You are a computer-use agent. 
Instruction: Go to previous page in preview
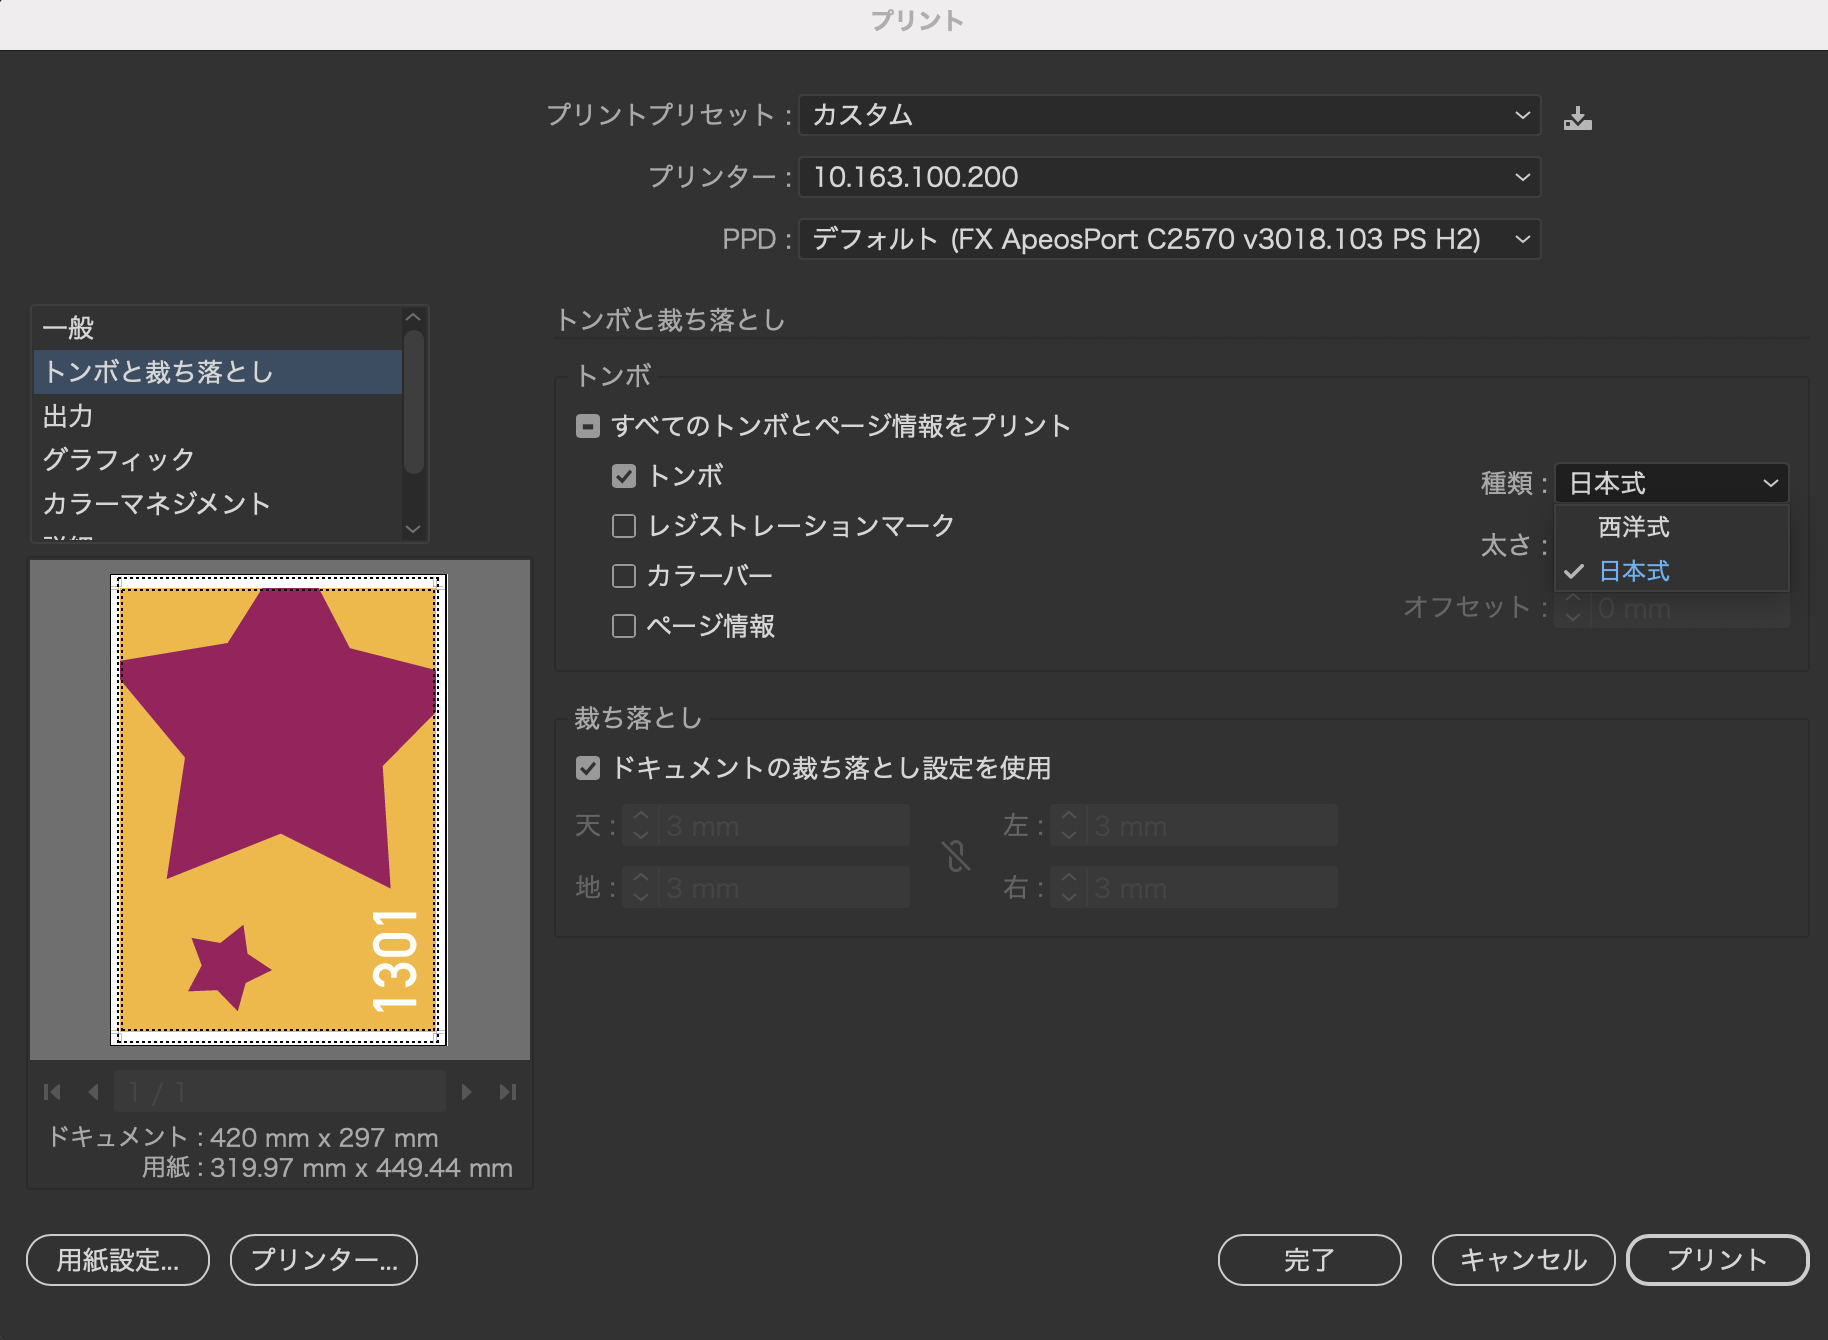93,1092
